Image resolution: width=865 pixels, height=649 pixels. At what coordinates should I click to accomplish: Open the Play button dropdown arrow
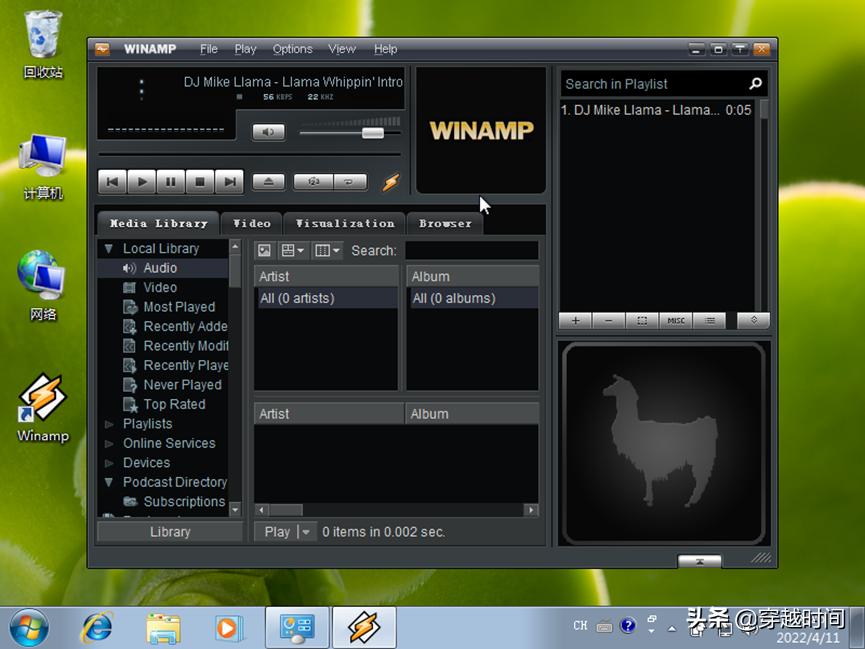click(307, 532)
